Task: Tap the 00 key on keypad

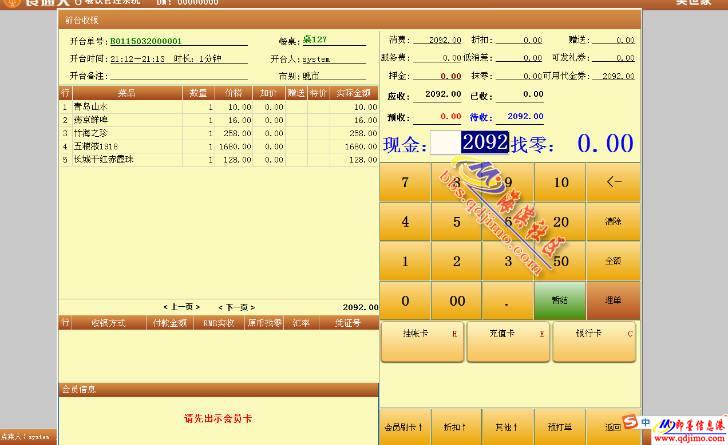Action: pos(457,300)
